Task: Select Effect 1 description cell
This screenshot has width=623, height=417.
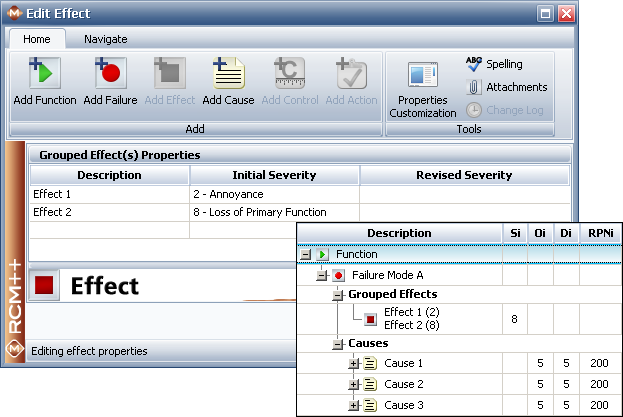Action: (x=109, y=194)
